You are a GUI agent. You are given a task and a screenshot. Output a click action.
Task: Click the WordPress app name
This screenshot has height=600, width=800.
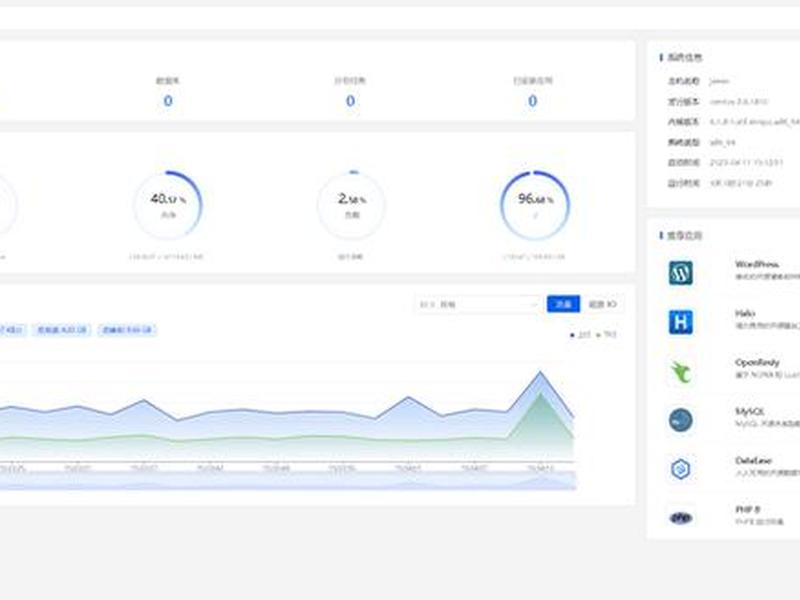(x=757, y=264)
